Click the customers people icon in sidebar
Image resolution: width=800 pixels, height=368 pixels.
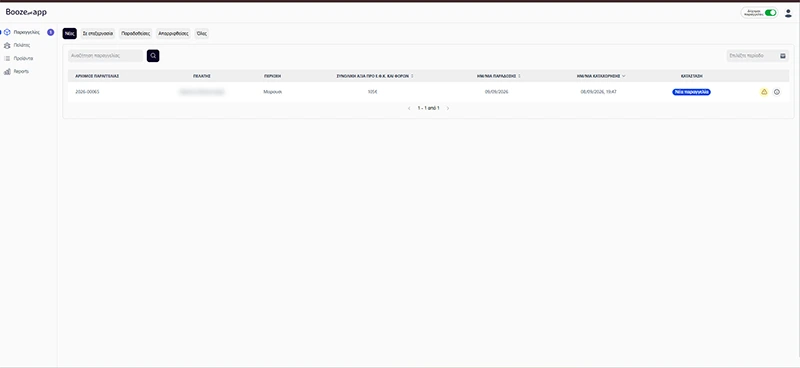pos(7,45)
